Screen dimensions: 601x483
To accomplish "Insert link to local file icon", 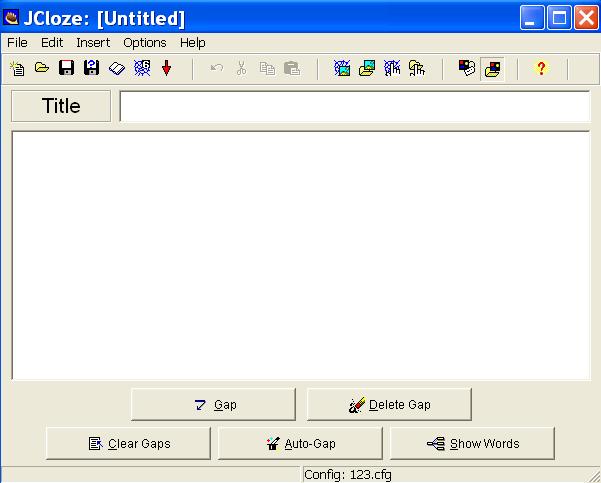I will point(417,68).
